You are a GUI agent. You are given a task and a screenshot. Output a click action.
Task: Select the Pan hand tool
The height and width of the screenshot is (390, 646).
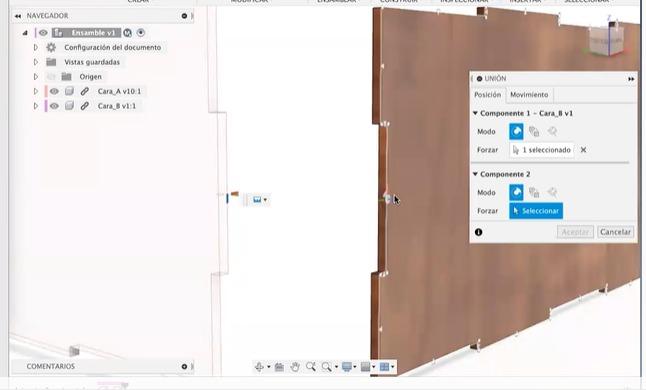pyautogui.click(x=295, y=367)
